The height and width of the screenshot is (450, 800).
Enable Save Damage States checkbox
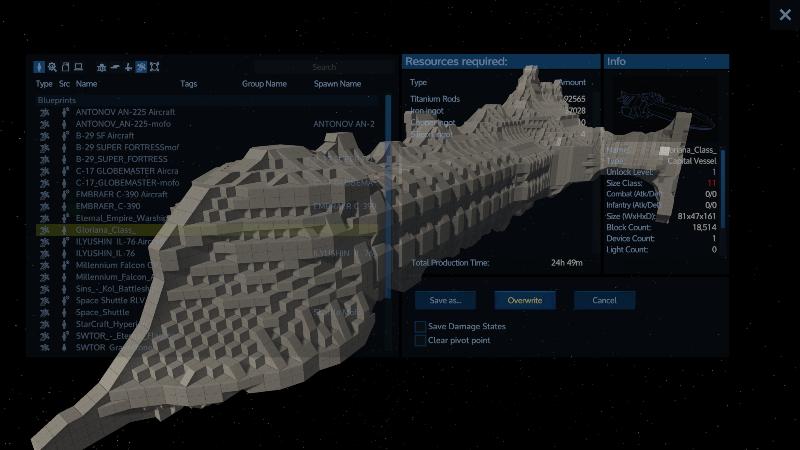click(x=420, y=327)
